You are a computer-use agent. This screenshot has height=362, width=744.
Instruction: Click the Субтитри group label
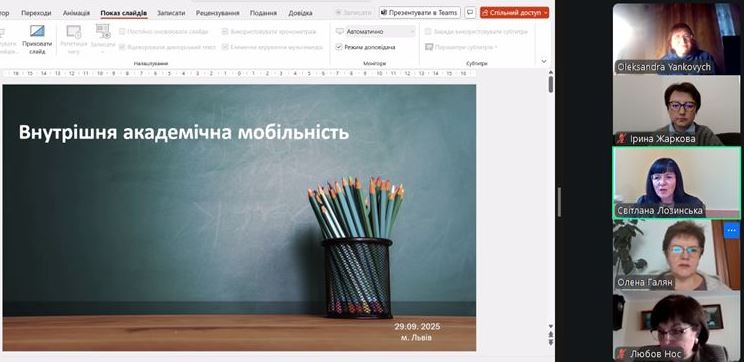click(x=476, y=63)
